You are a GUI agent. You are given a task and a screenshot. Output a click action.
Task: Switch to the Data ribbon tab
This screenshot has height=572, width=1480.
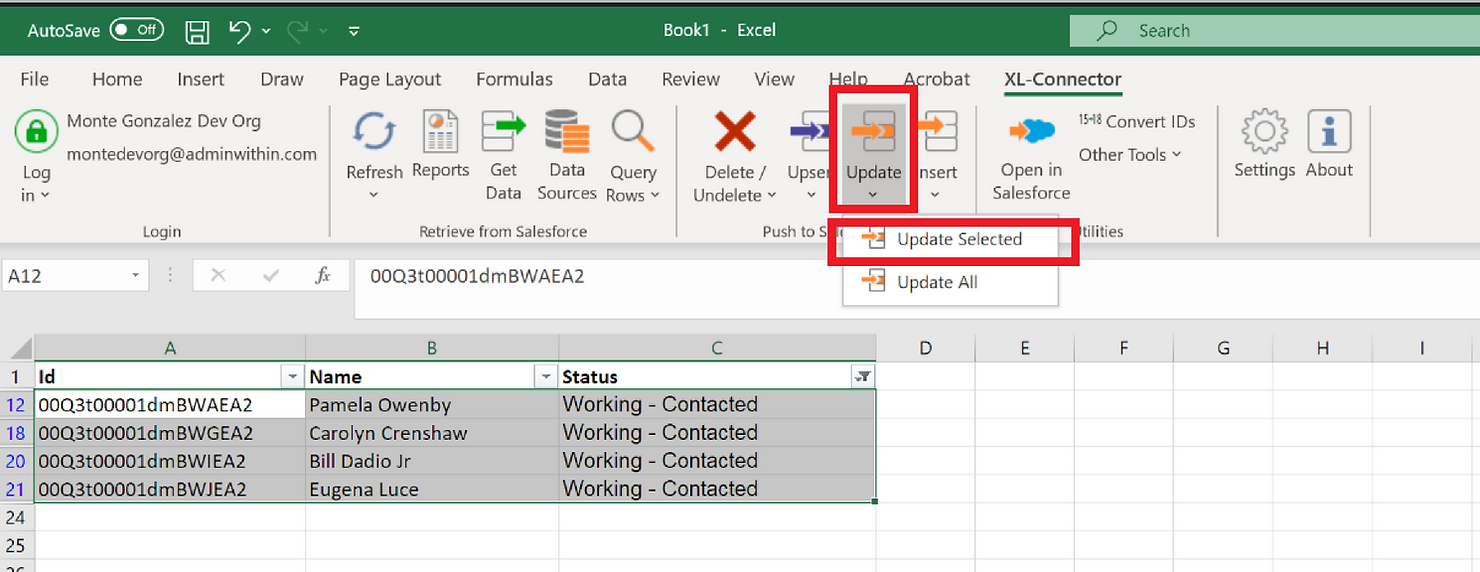coord(607,79)
